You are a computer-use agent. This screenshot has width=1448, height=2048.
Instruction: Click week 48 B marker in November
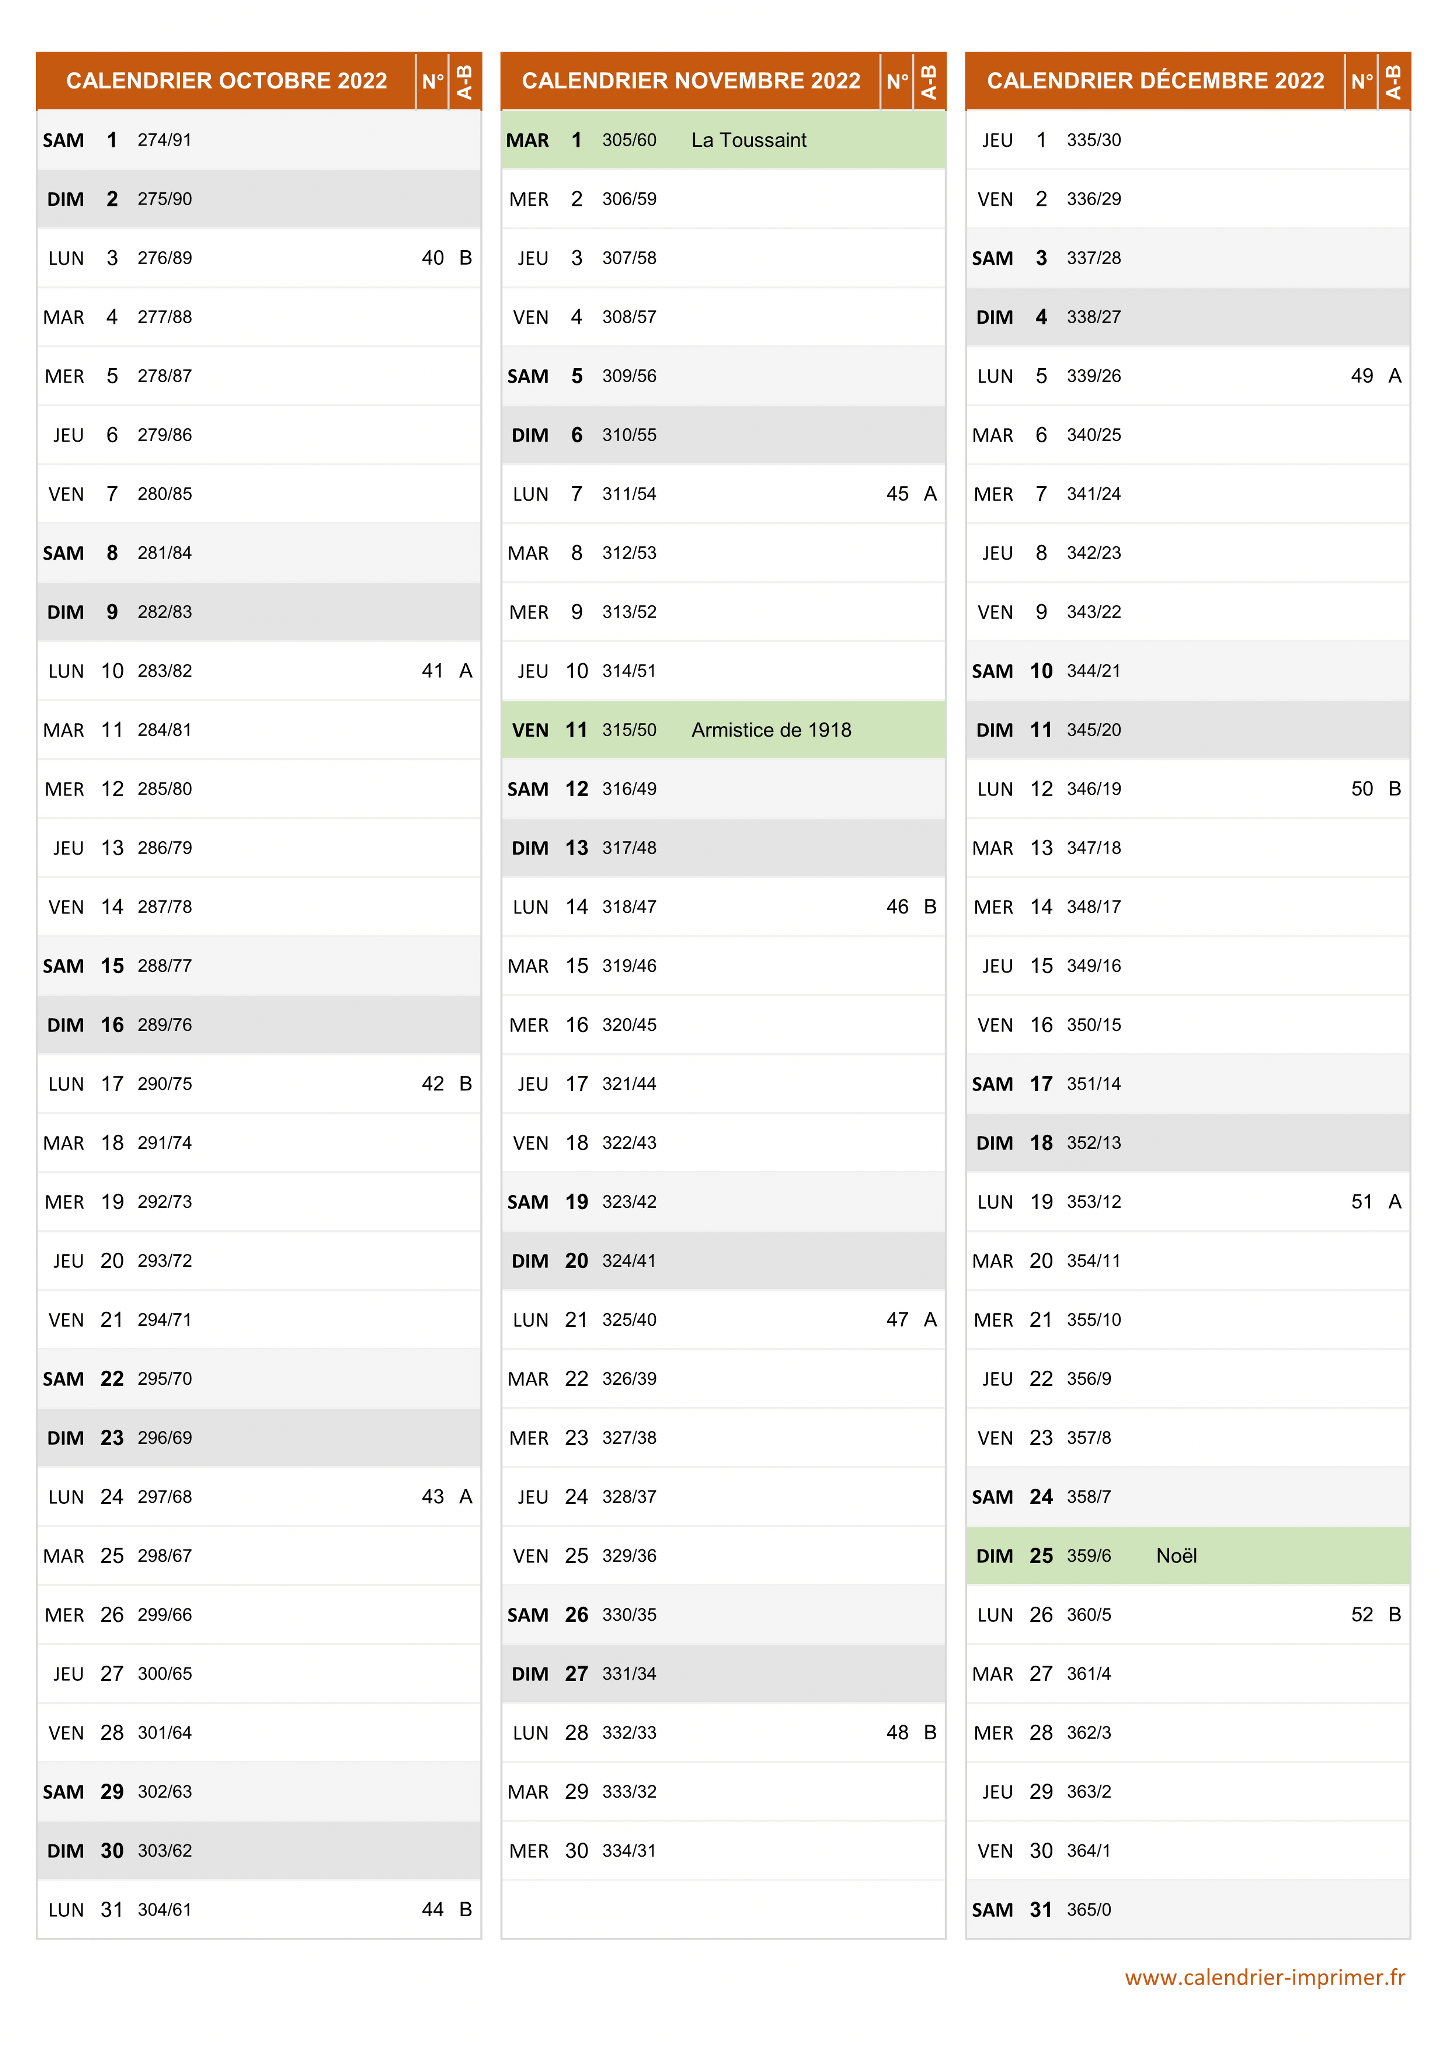[911, 1733]
